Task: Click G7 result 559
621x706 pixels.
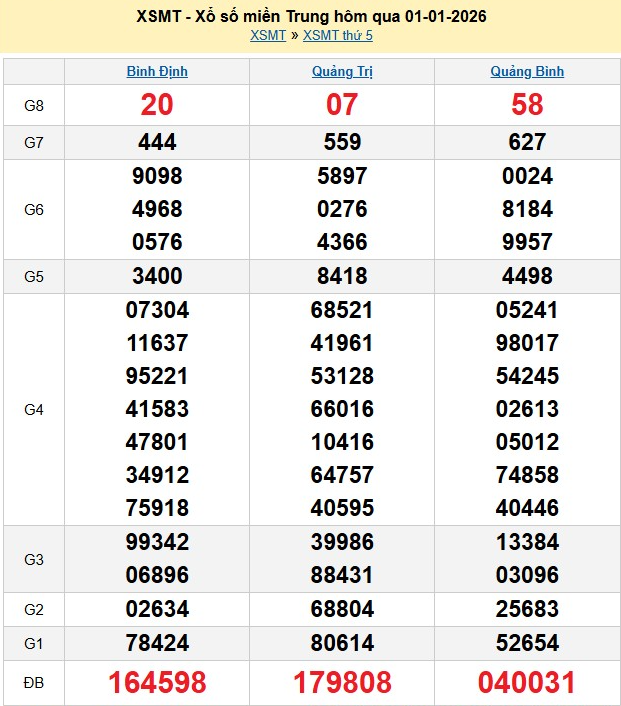Action: pos(342,143)
